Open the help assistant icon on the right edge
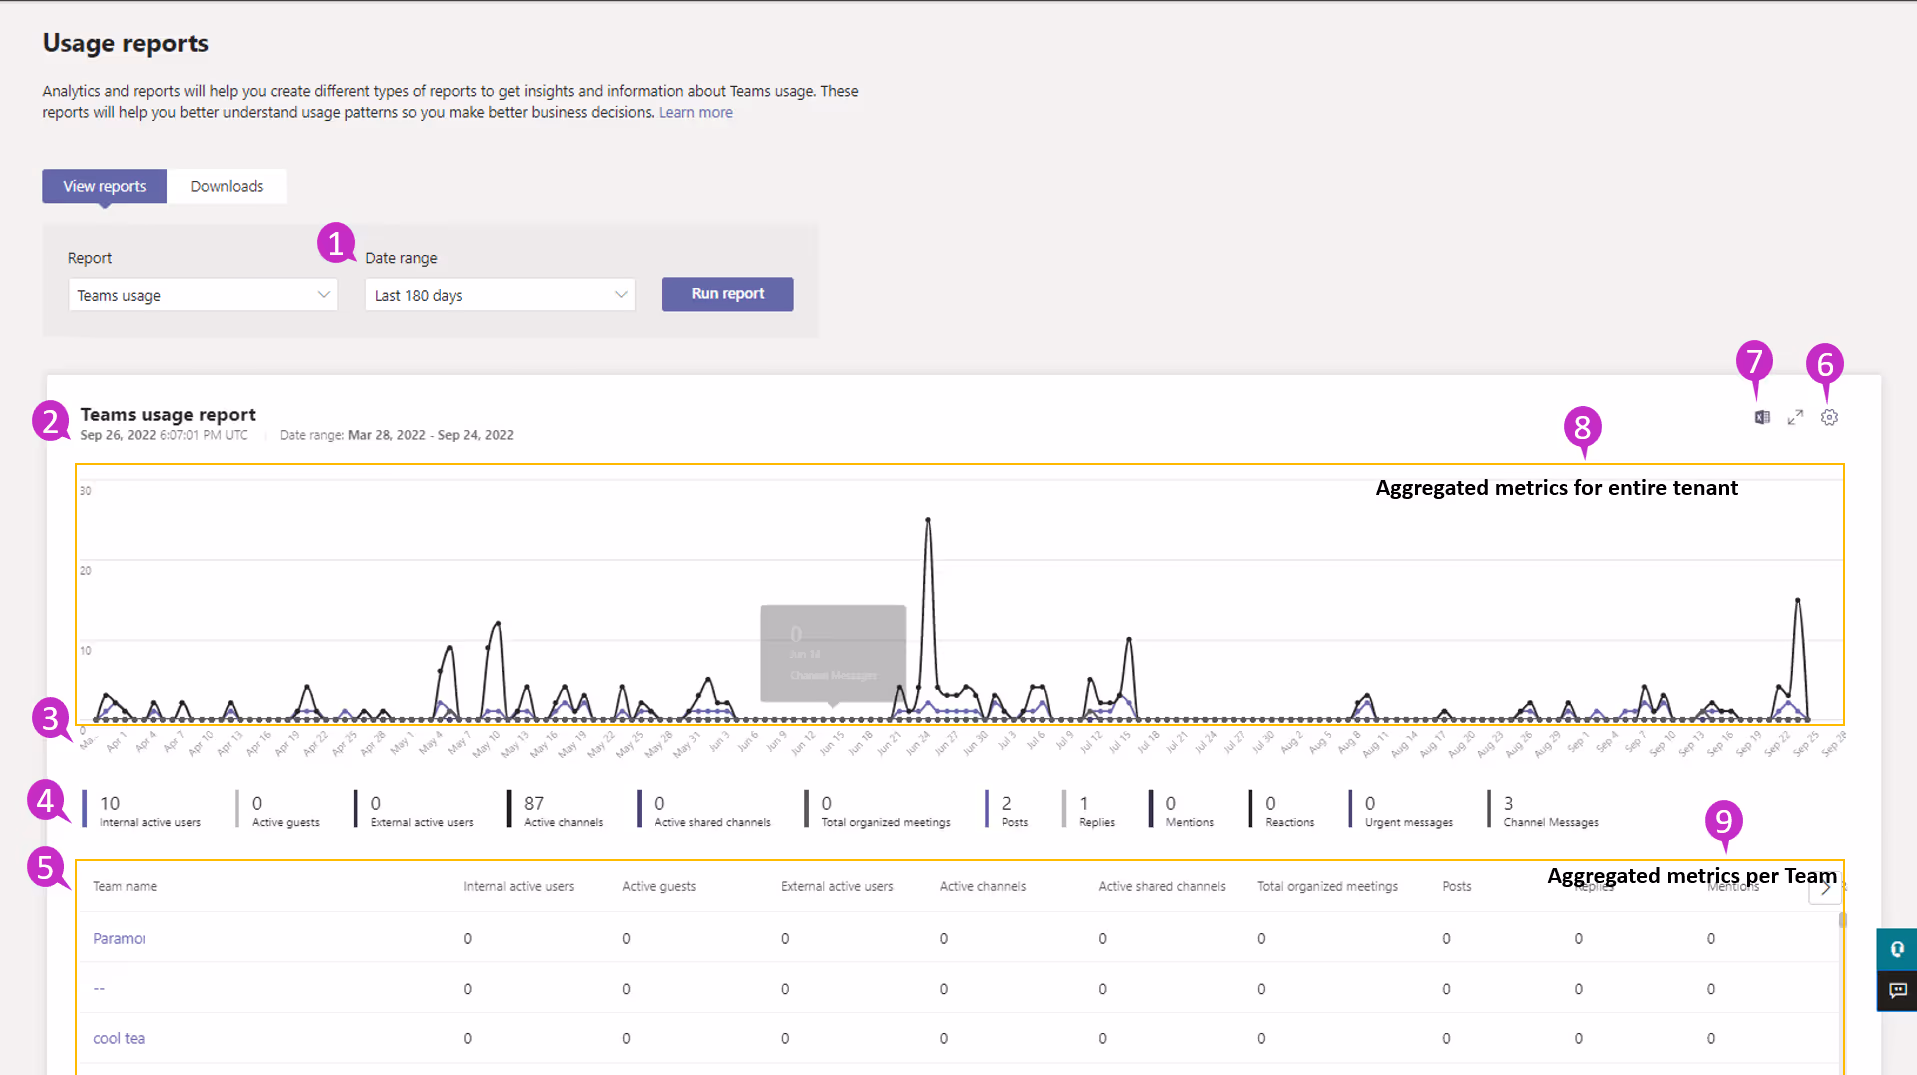 (1897, 950)
